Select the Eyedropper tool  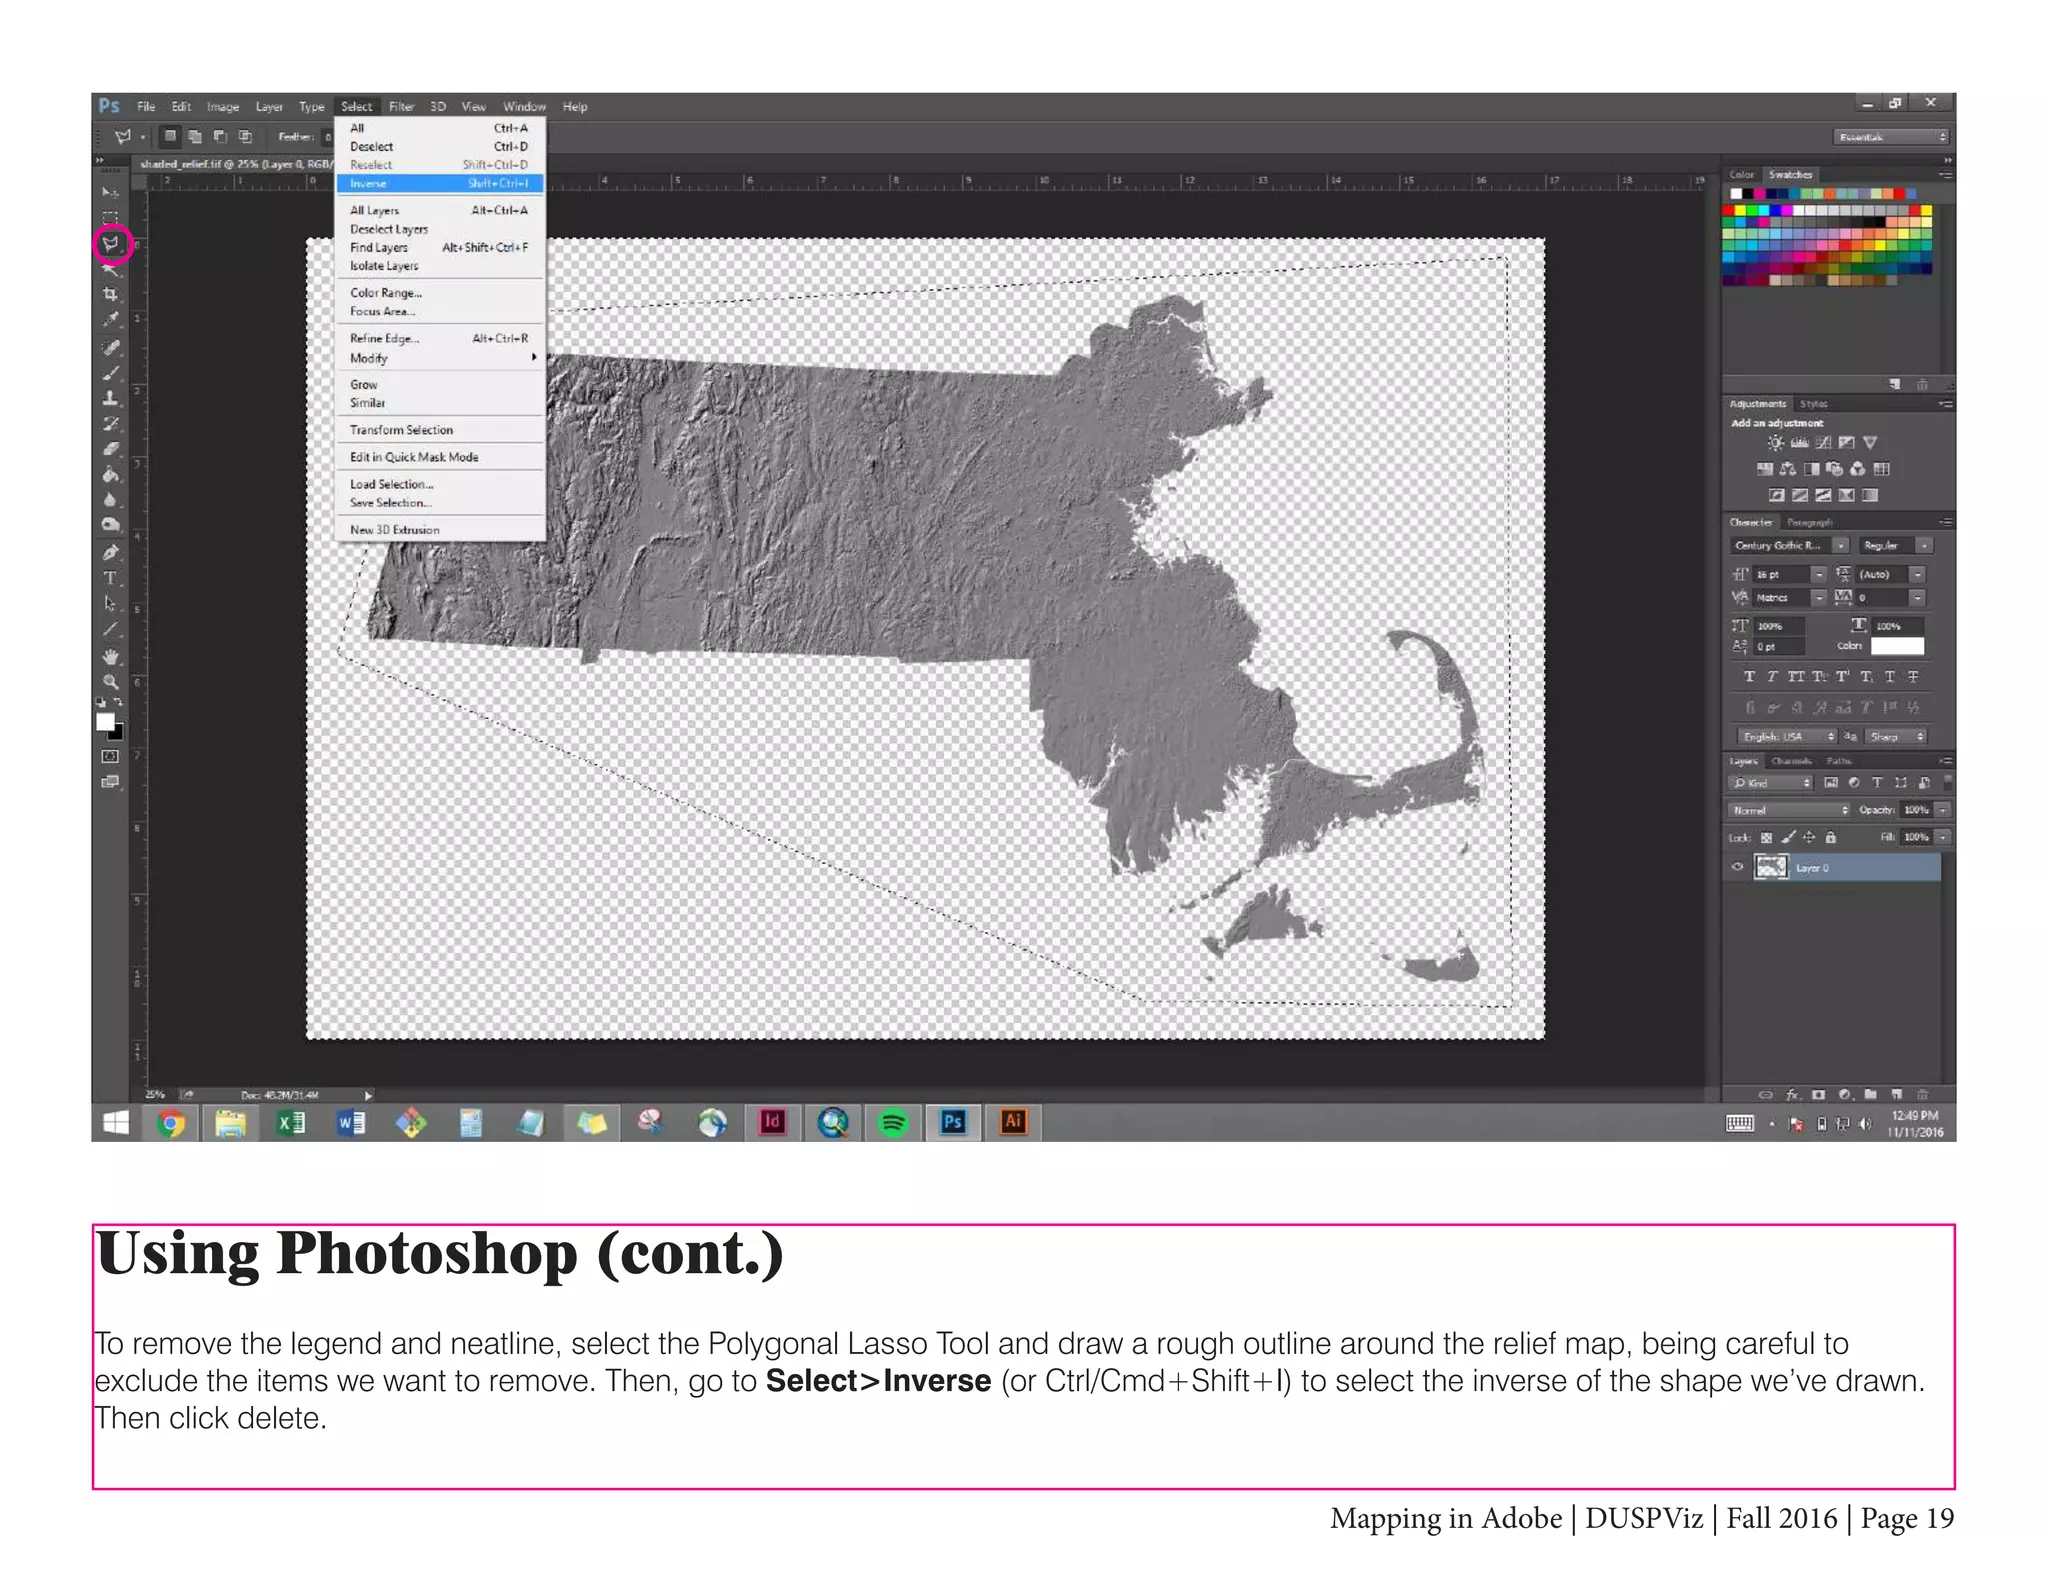[x=110, y=320]
